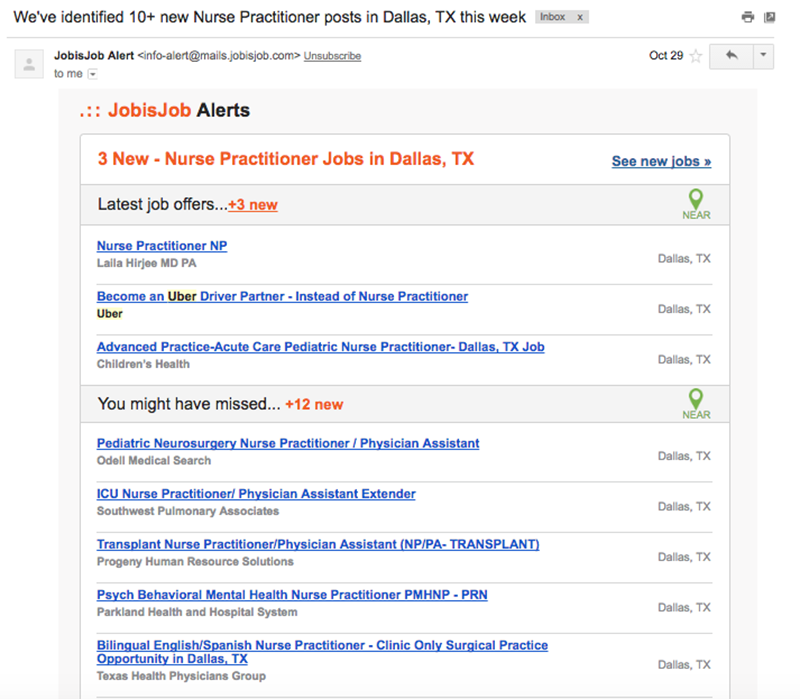
Task: Click the Unsubscribe link
Action: 332,56
